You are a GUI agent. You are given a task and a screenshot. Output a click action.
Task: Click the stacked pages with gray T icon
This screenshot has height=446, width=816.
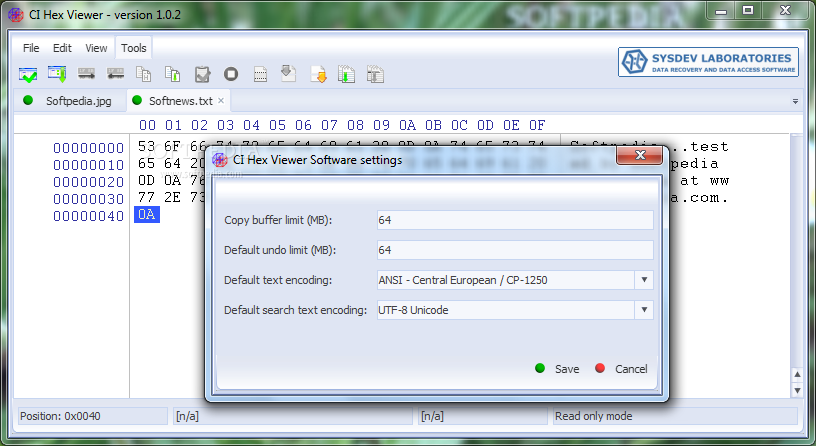tap(375, 74)
